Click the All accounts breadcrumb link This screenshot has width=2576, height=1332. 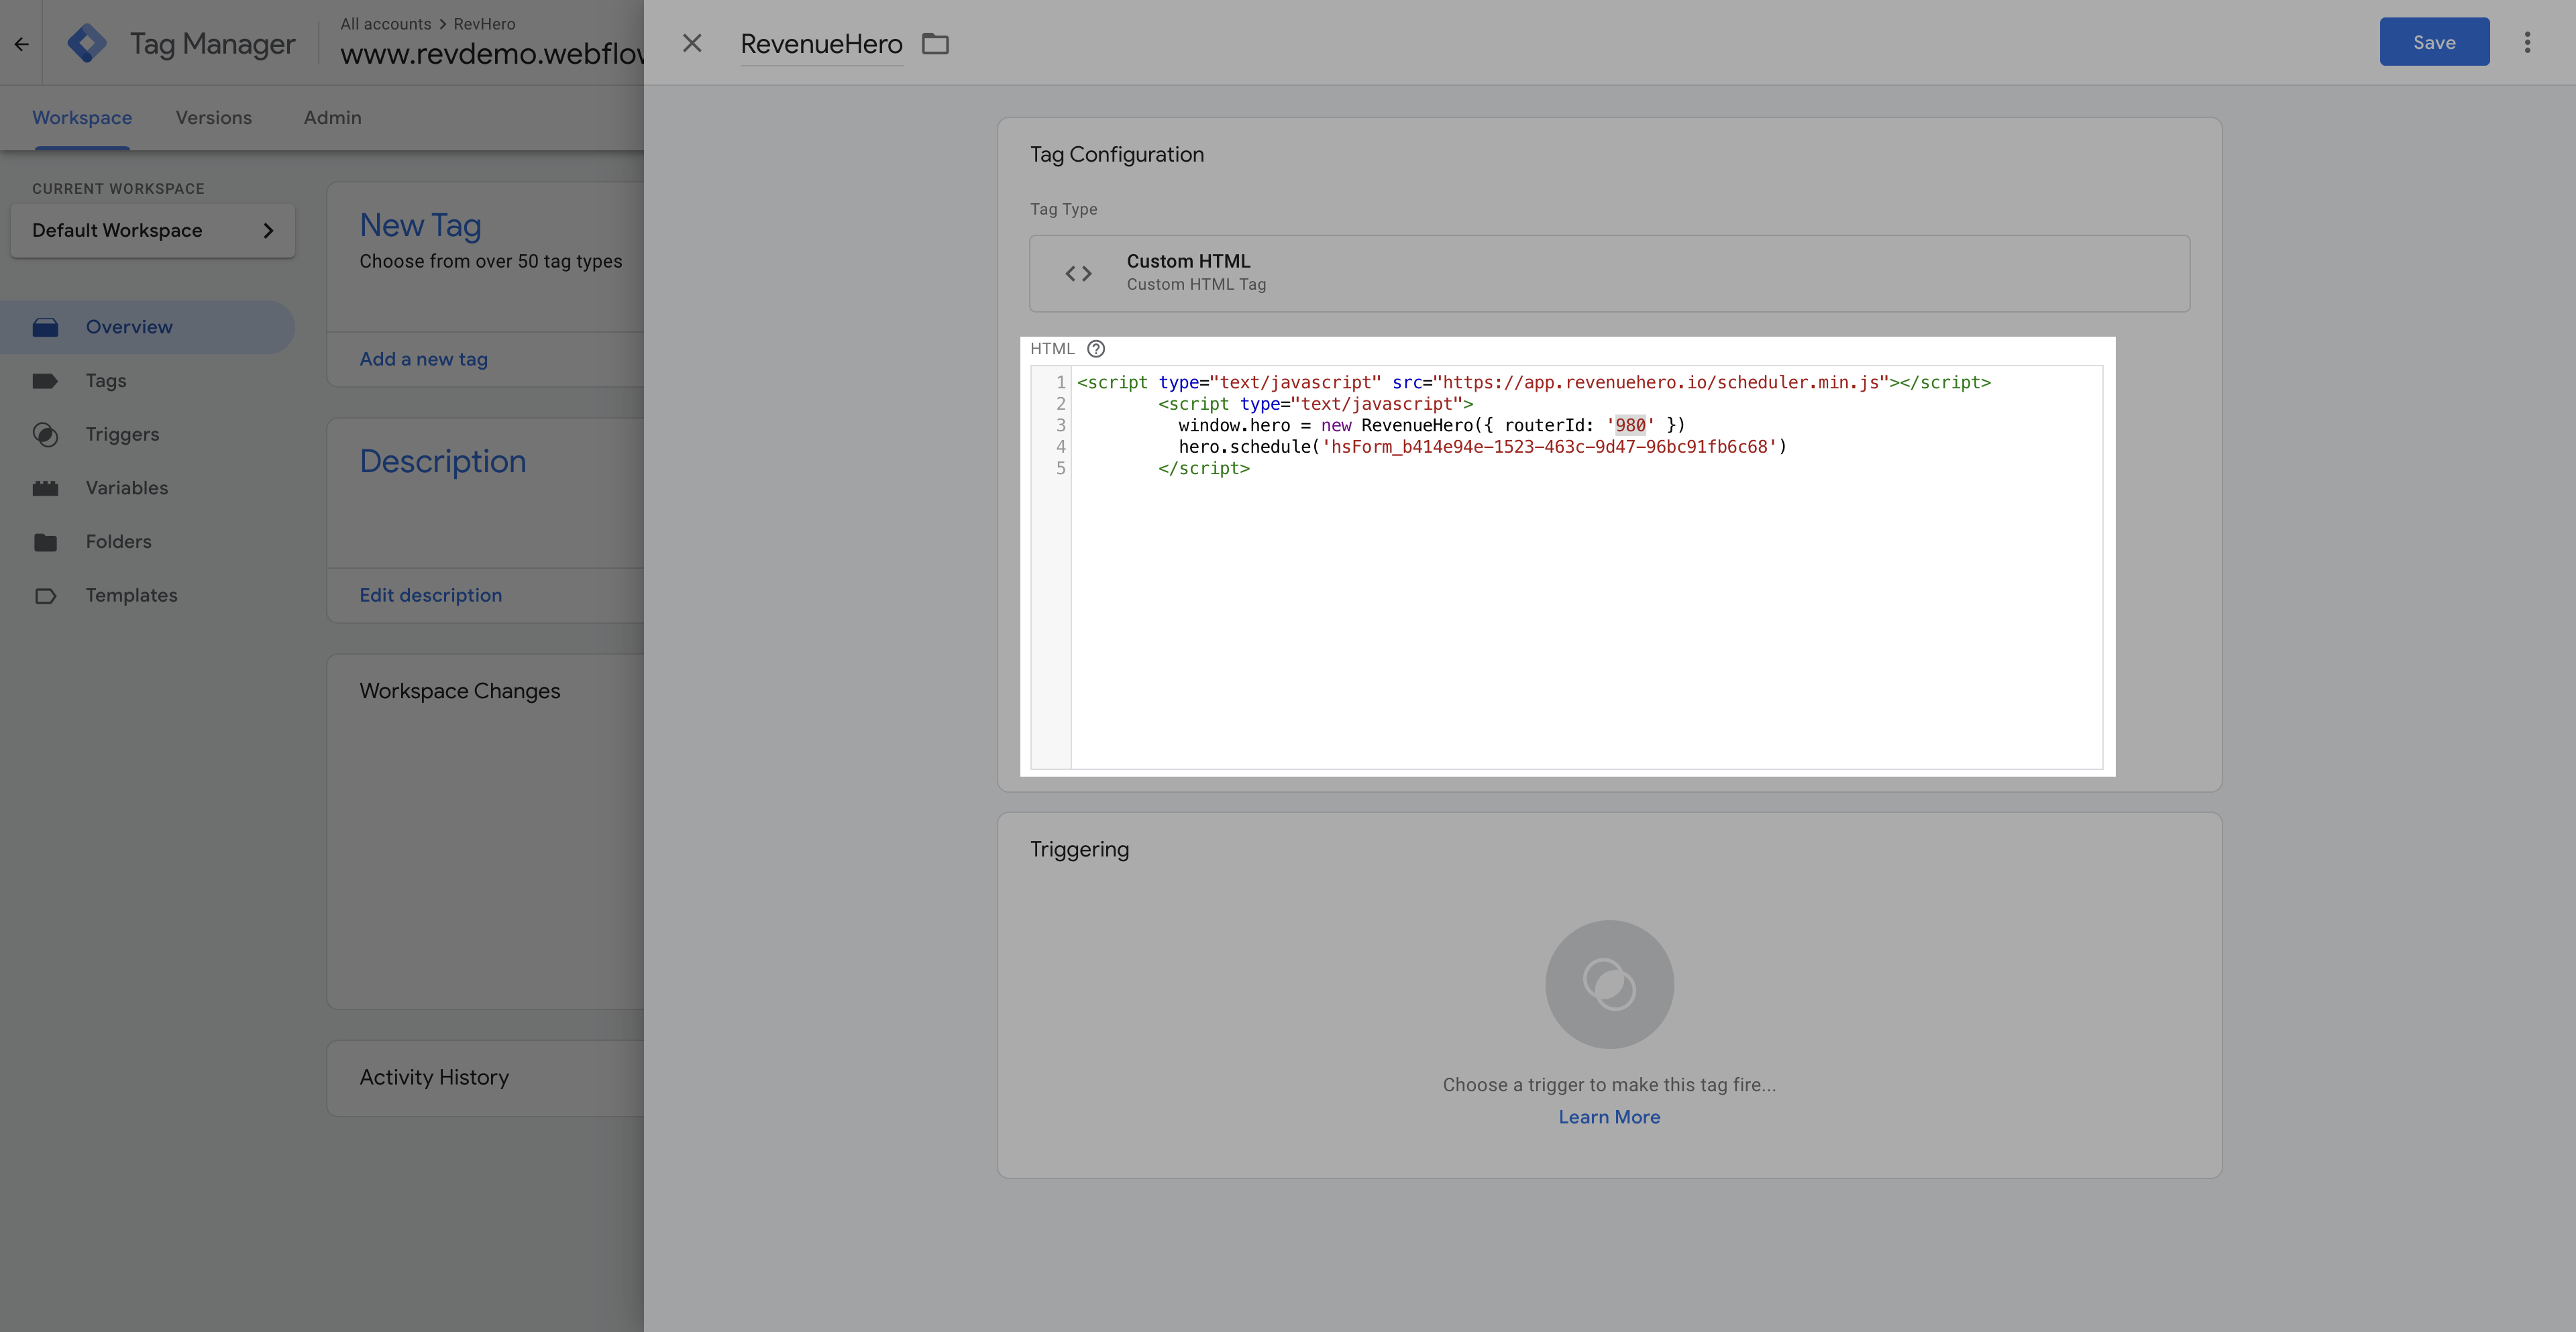coord(386,23)
